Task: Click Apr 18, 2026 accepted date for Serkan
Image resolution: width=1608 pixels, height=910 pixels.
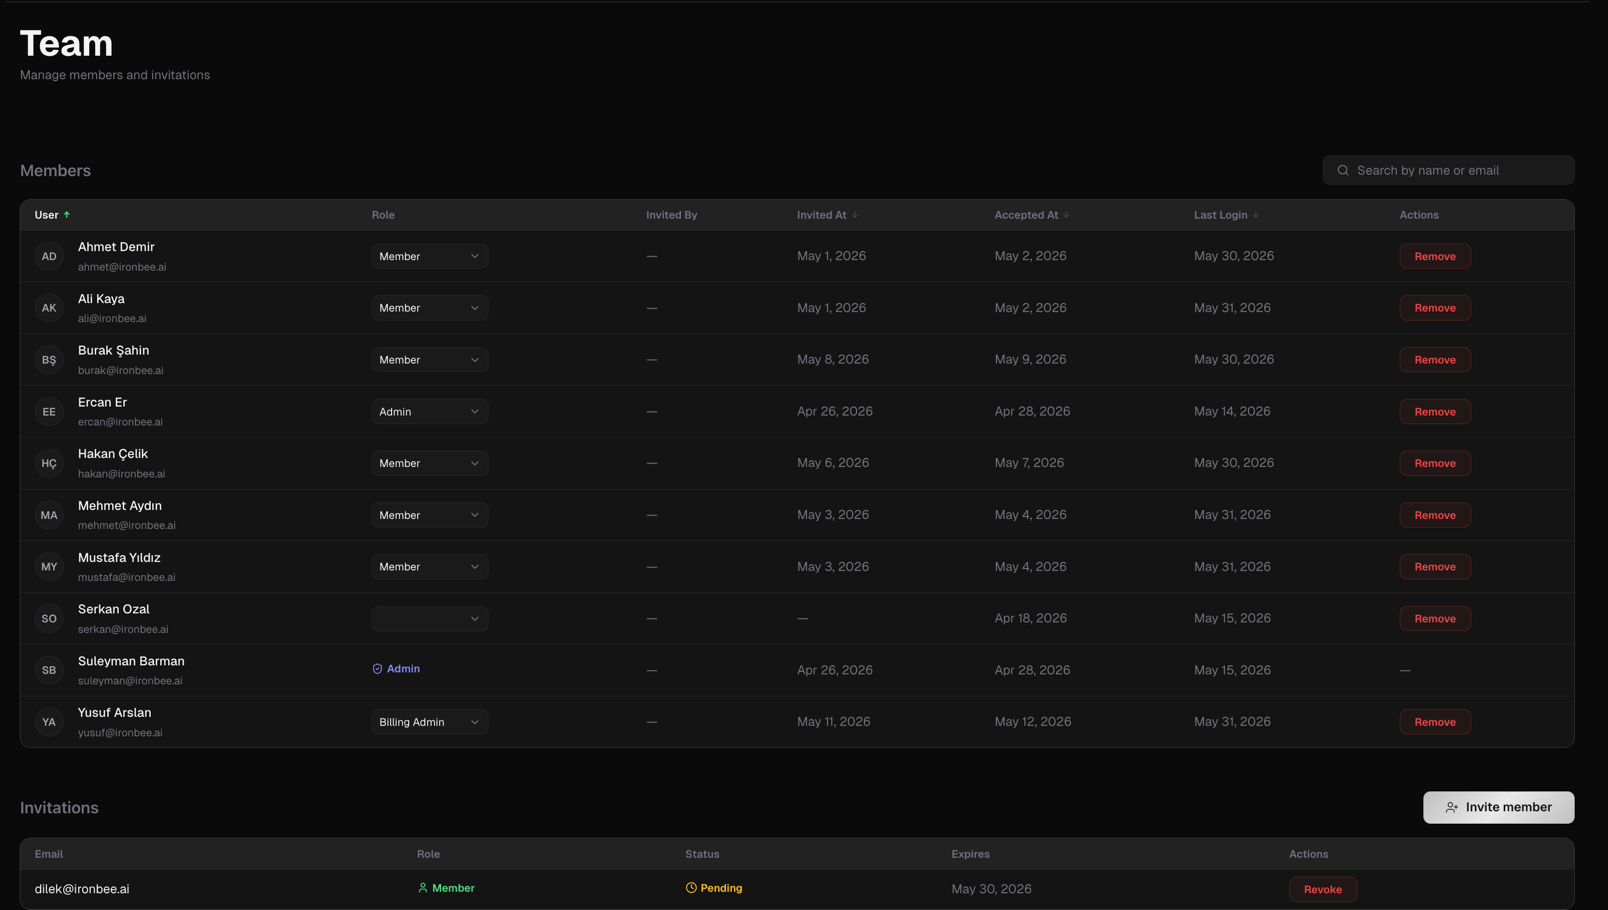Action: tap(1030, 619)
